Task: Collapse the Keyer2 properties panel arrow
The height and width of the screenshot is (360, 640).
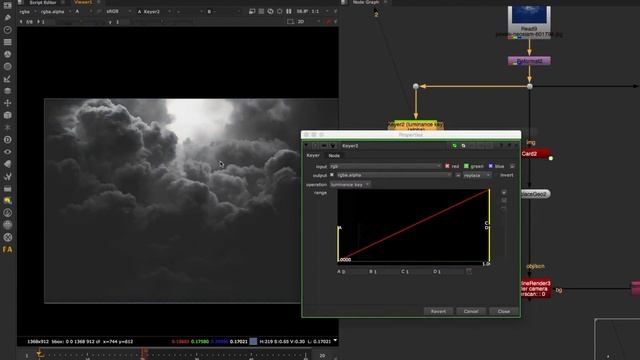Action: coord(307,146)
